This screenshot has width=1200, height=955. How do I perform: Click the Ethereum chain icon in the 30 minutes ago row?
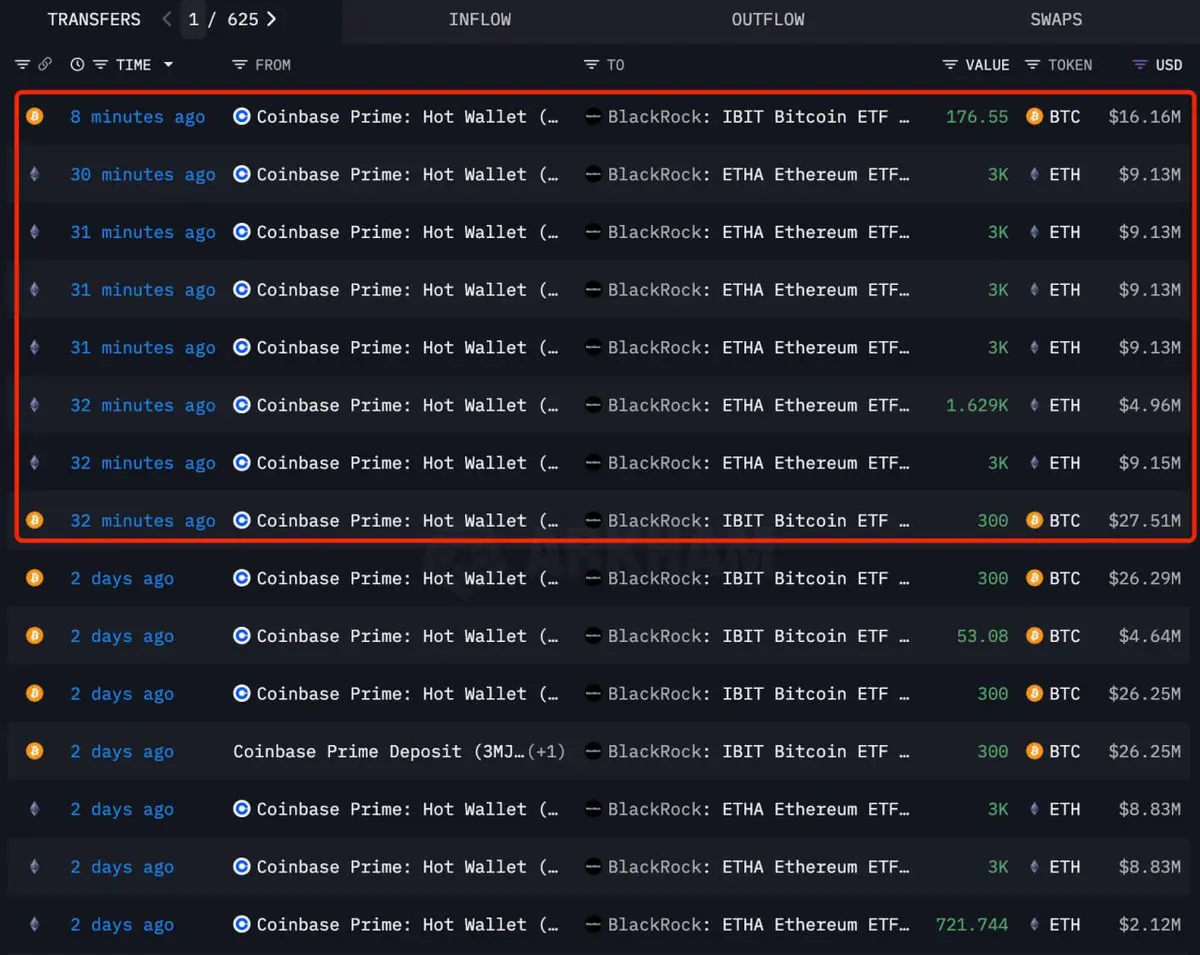coord(35,174)
